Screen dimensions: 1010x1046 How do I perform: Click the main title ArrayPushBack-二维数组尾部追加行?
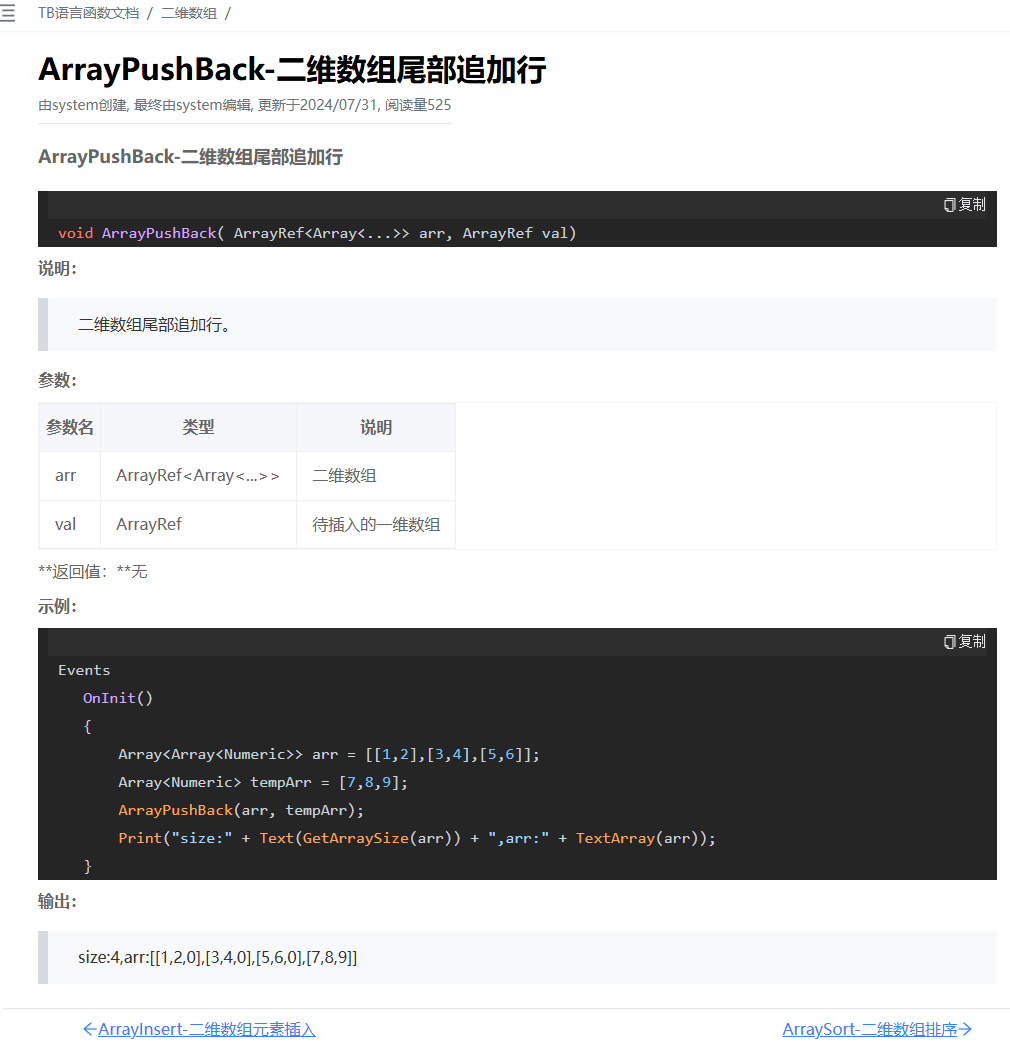[292, 70]
